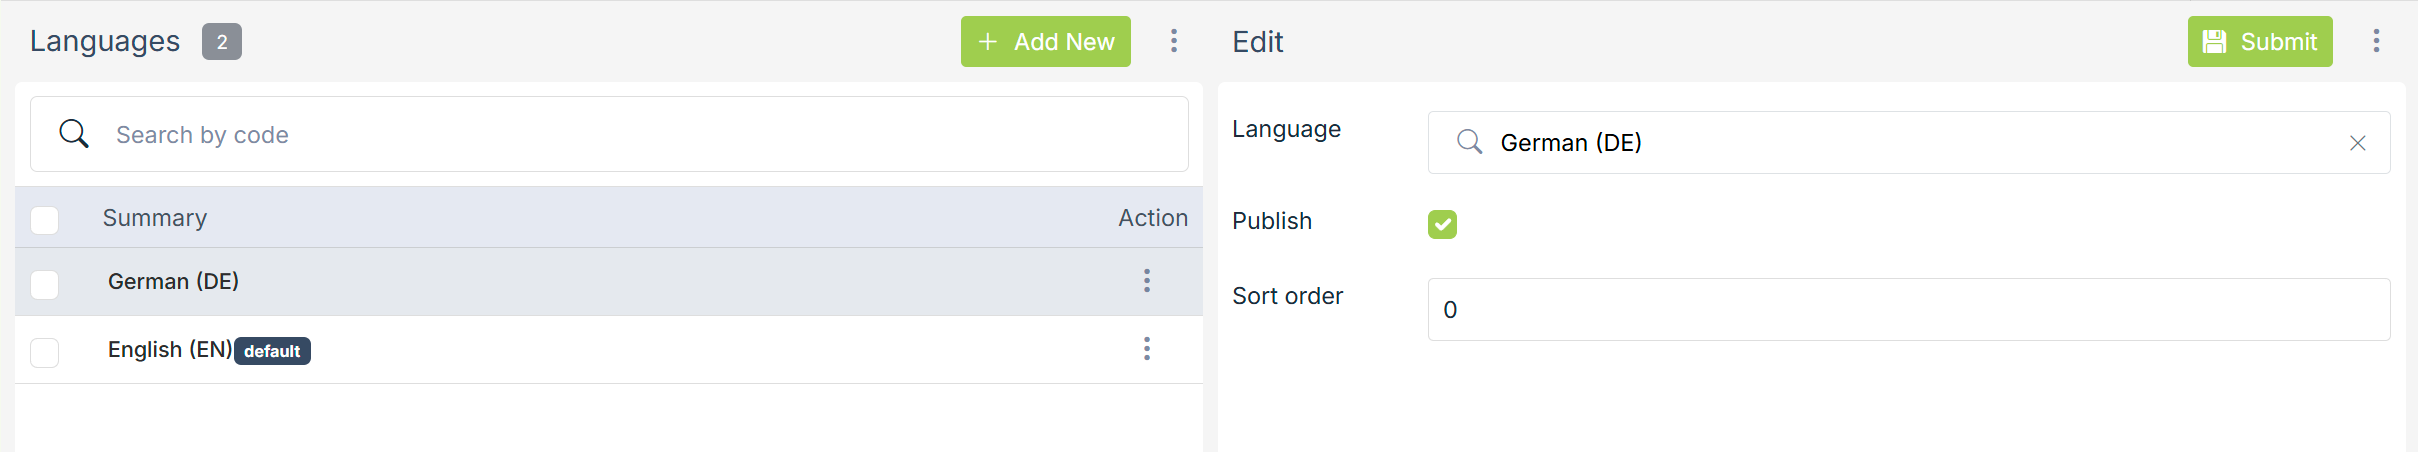Check the German (DE) row checkbox
Viewport: 2418px width, 452px height.
click(45, 284)
